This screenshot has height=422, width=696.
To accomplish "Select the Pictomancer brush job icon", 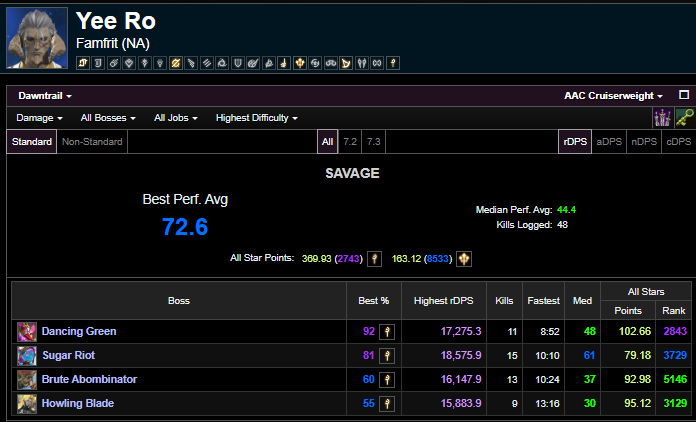I will coord(253,63).
